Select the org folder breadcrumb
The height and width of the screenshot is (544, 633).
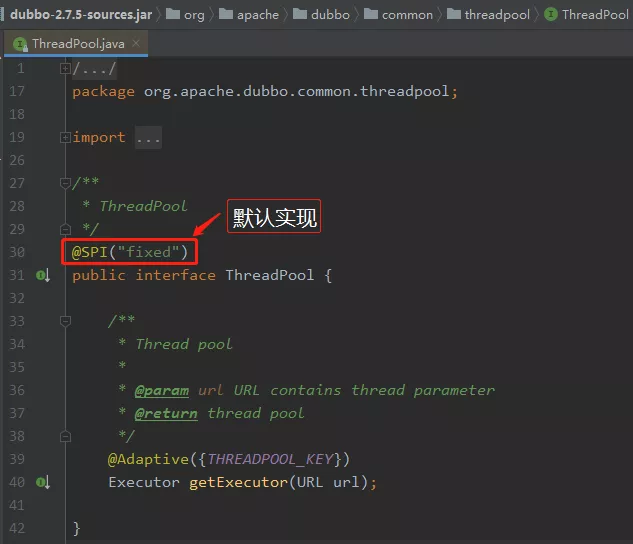(185, 15)
